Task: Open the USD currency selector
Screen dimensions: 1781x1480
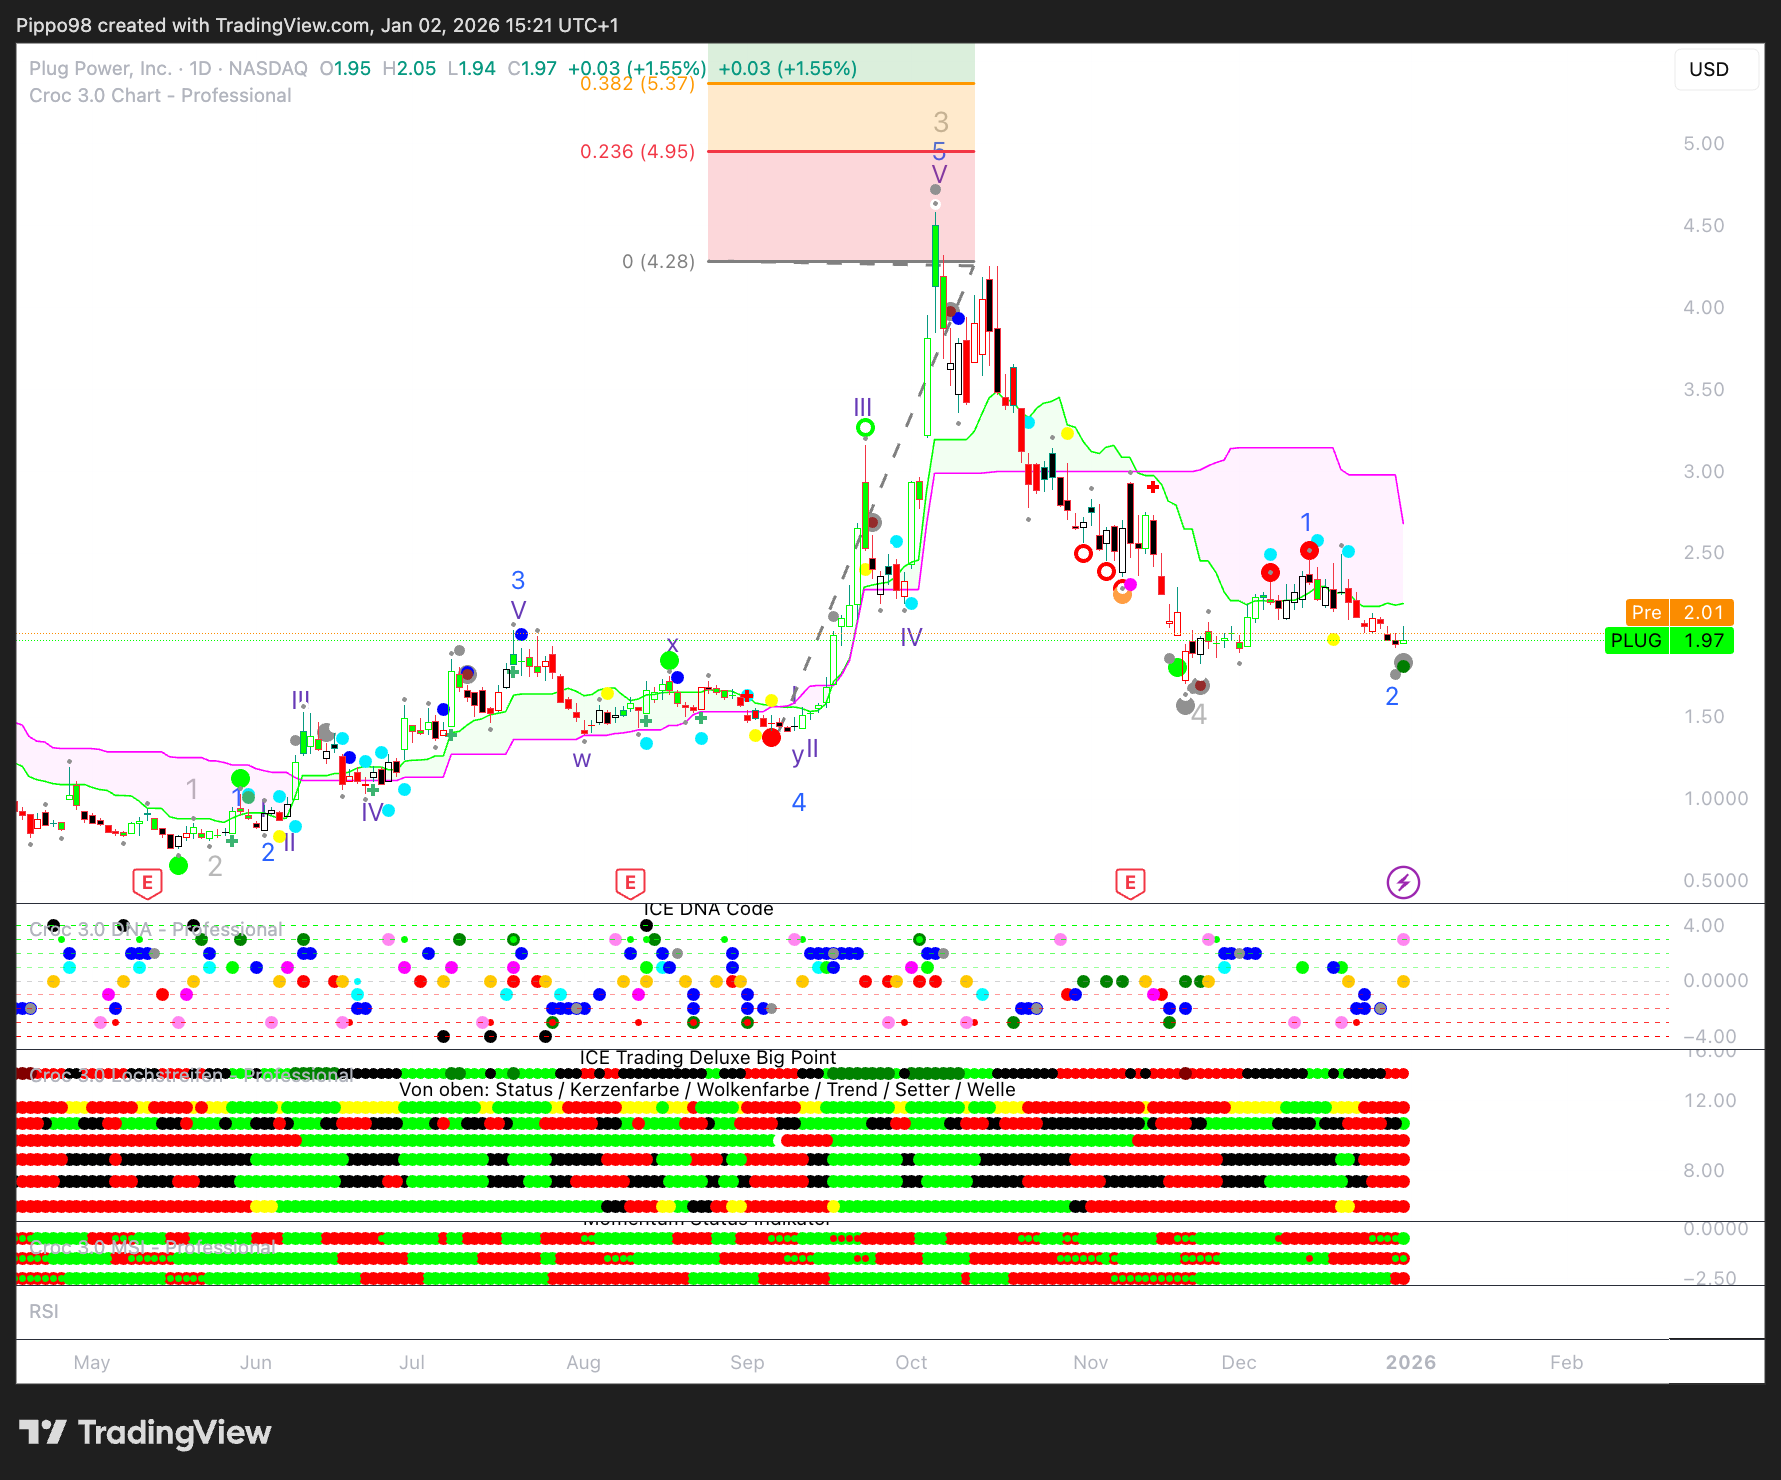Action: (x=1708, y=69)
